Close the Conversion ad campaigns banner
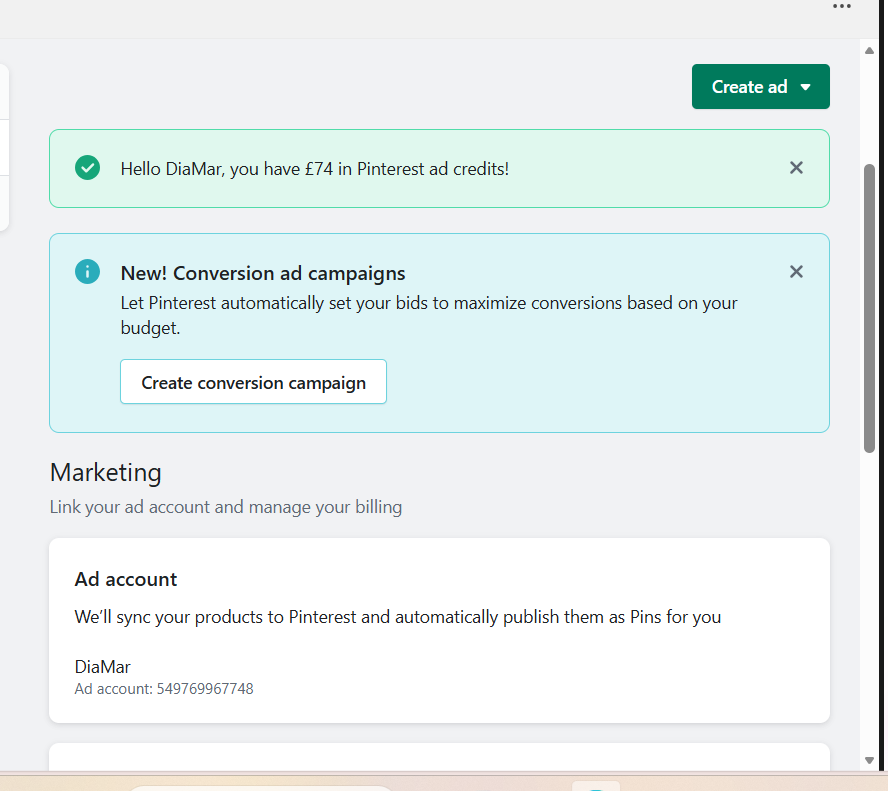The width and height of the screenshot is (888, 791). [x=796, y=272]
